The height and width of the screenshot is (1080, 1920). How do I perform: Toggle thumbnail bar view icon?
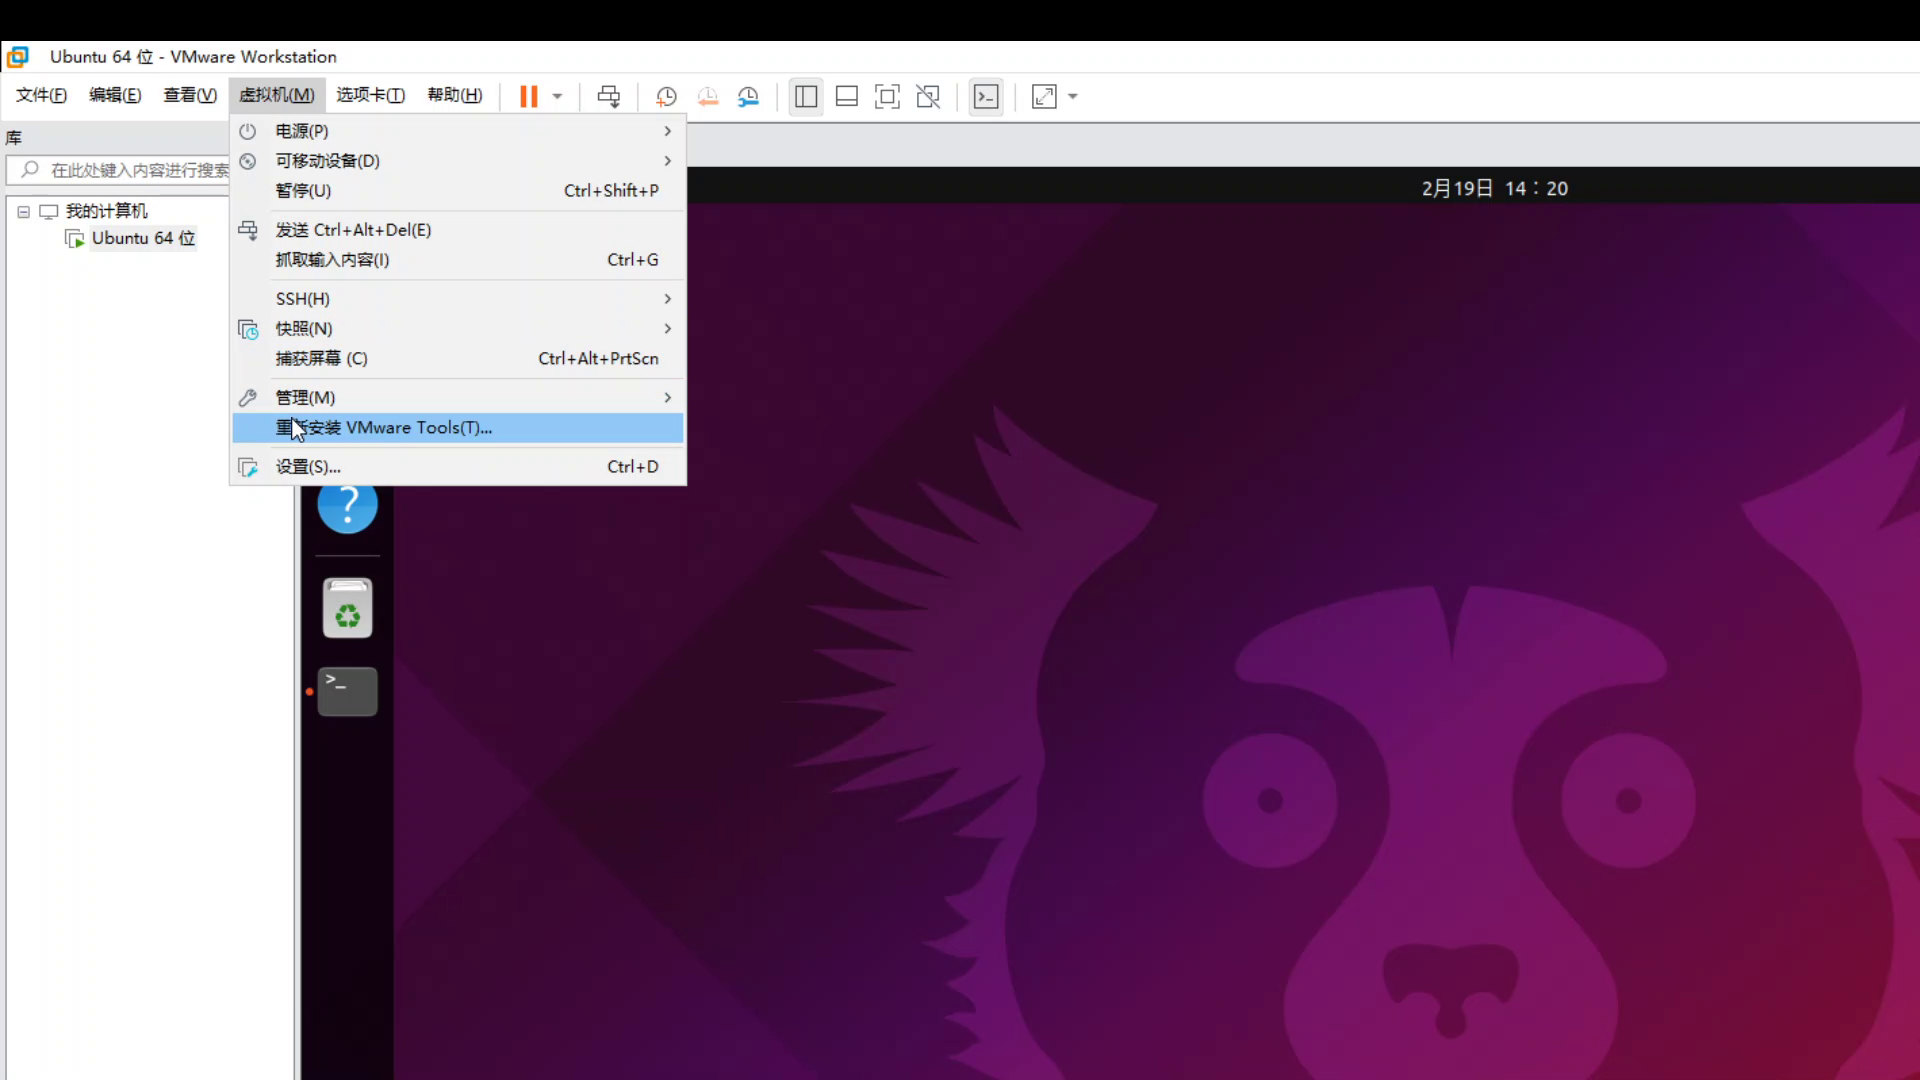[x=846, y=96]
